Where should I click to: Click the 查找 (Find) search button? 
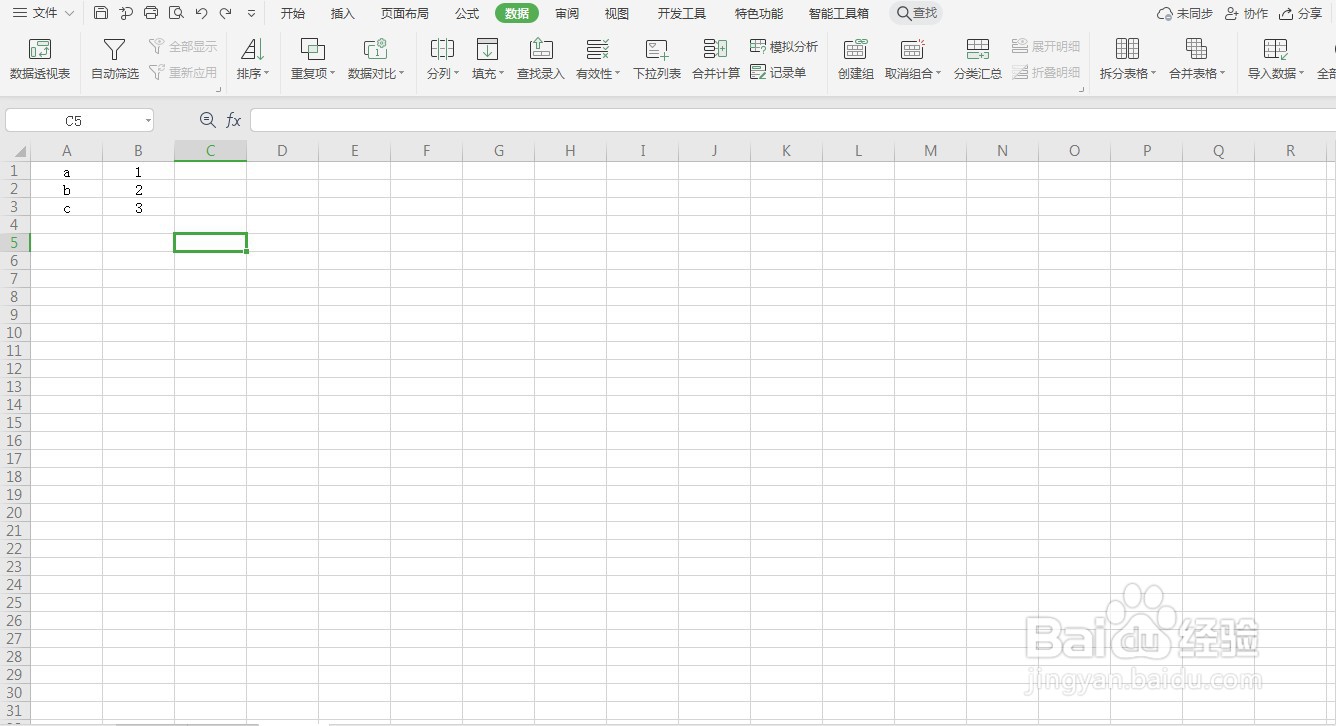coord(916,13)
